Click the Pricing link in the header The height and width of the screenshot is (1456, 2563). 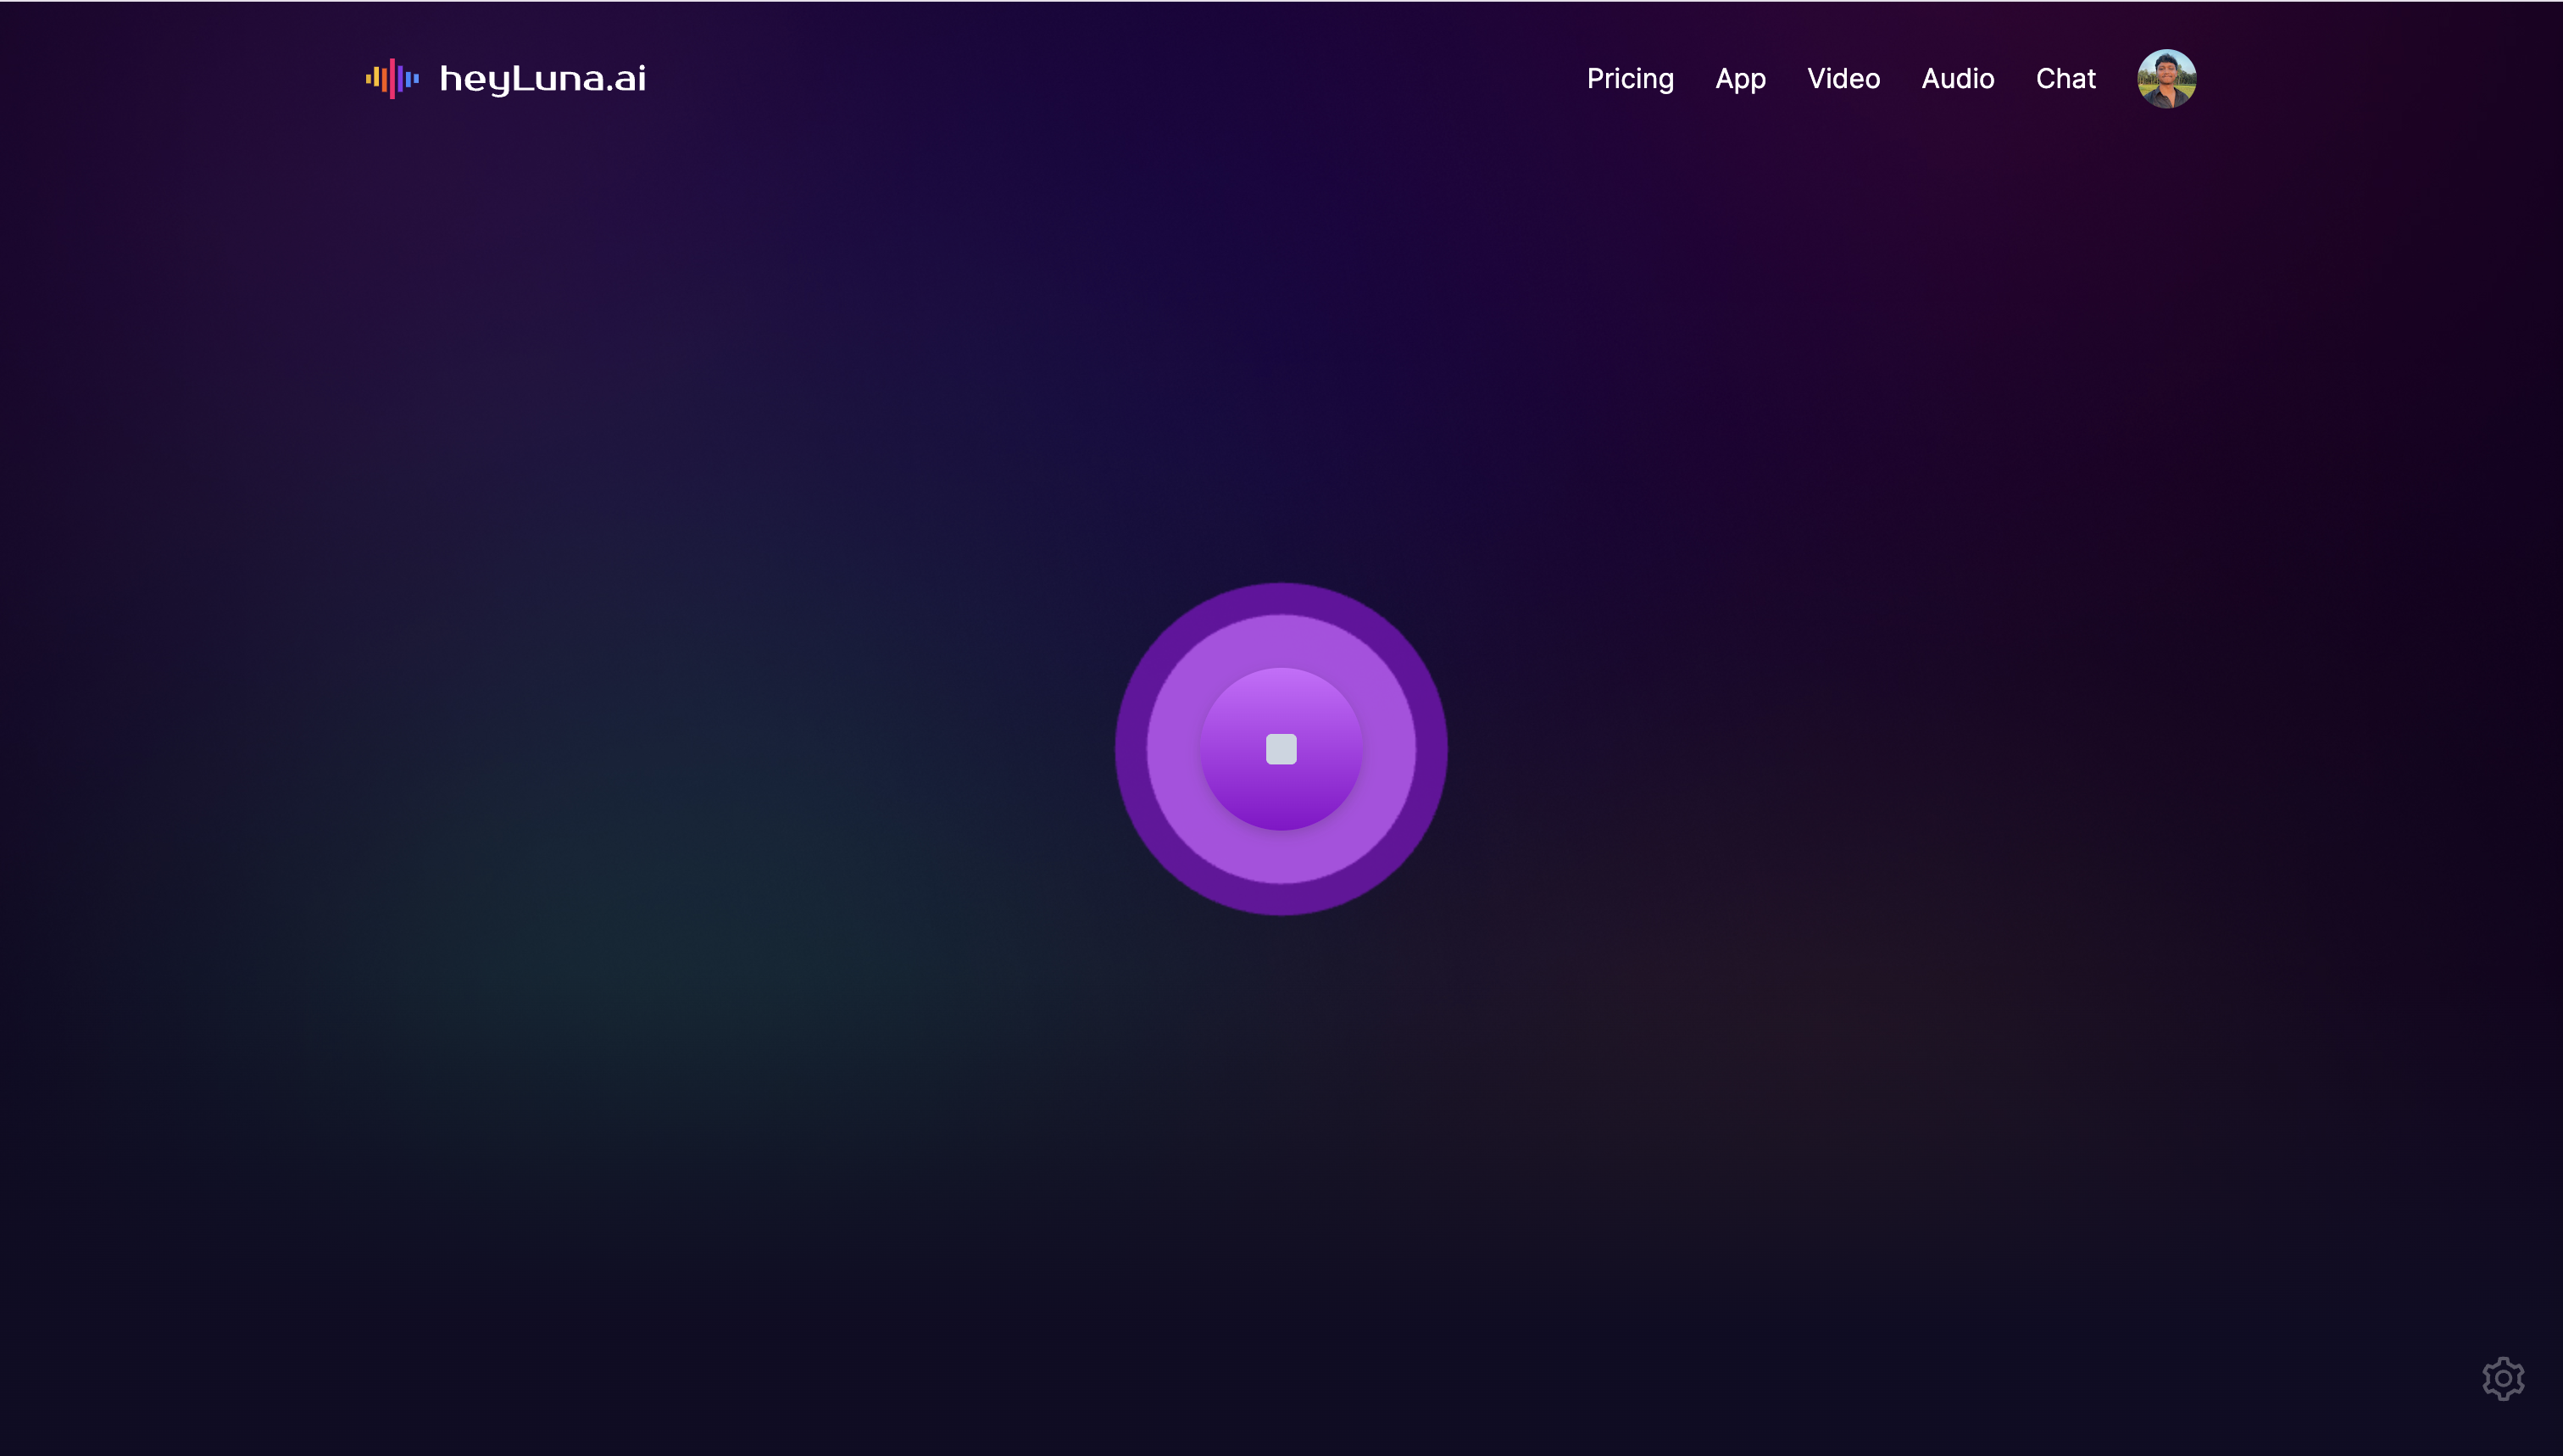(x=1630, y=79)
